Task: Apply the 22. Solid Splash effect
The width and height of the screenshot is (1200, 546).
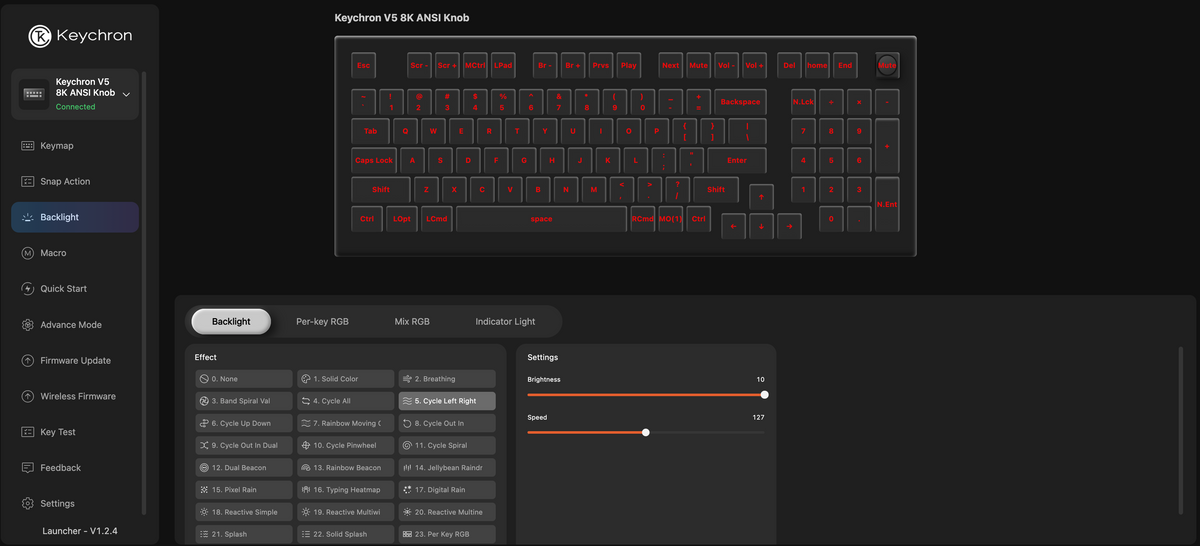Action: tap(346, 534)
